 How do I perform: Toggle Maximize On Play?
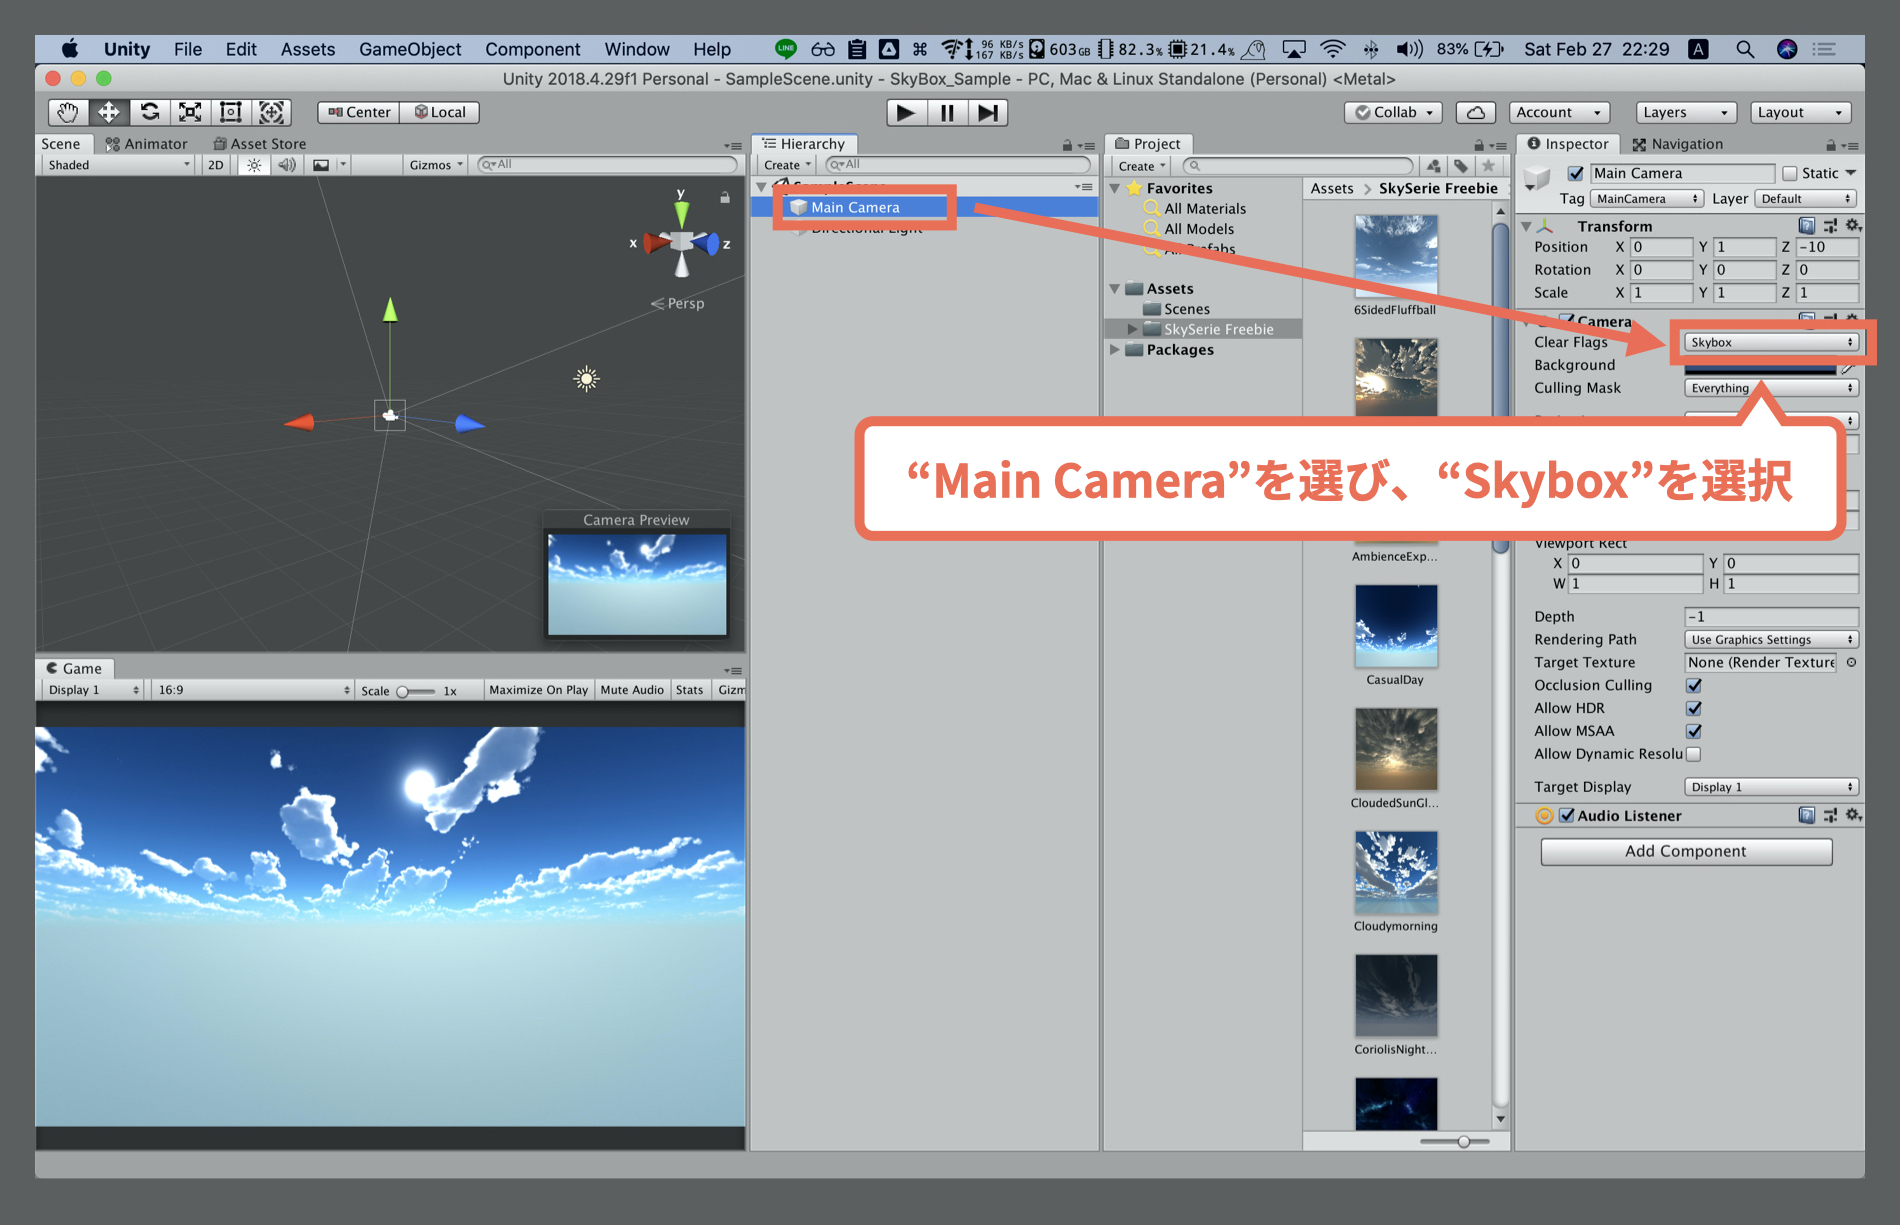click(x=538, y=690)
